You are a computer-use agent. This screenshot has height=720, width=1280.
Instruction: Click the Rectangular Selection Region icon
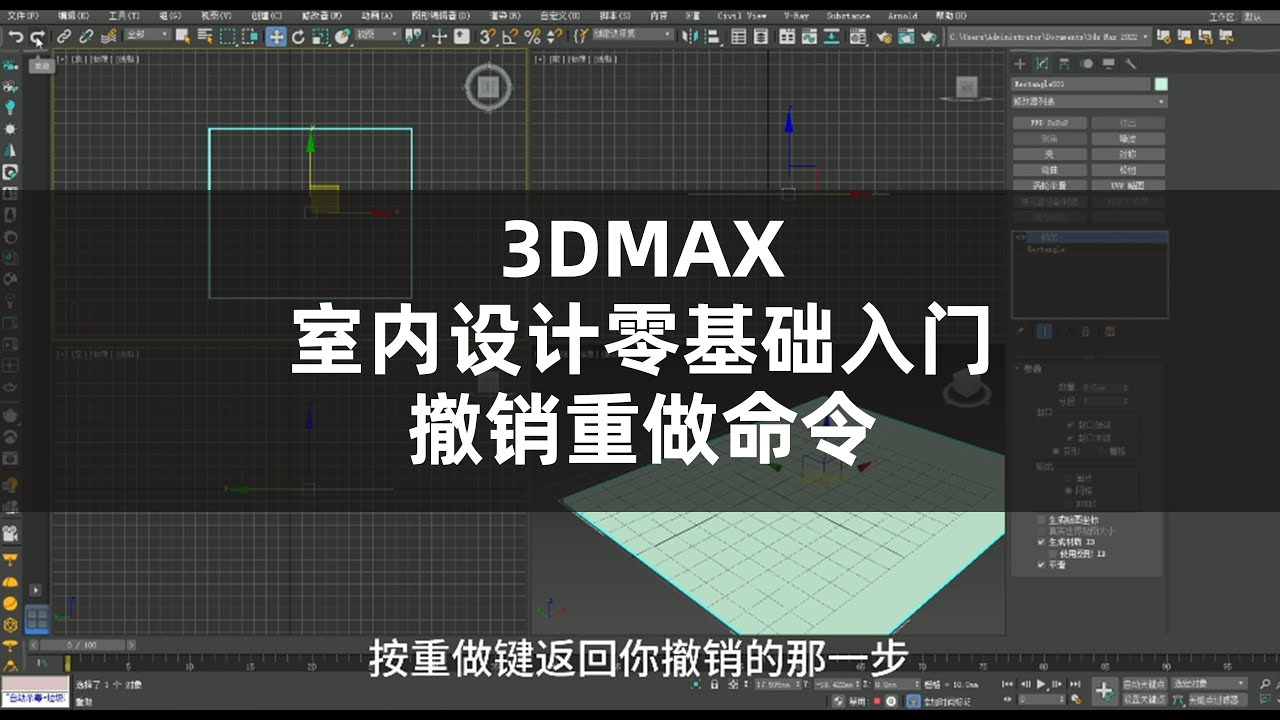228,36
